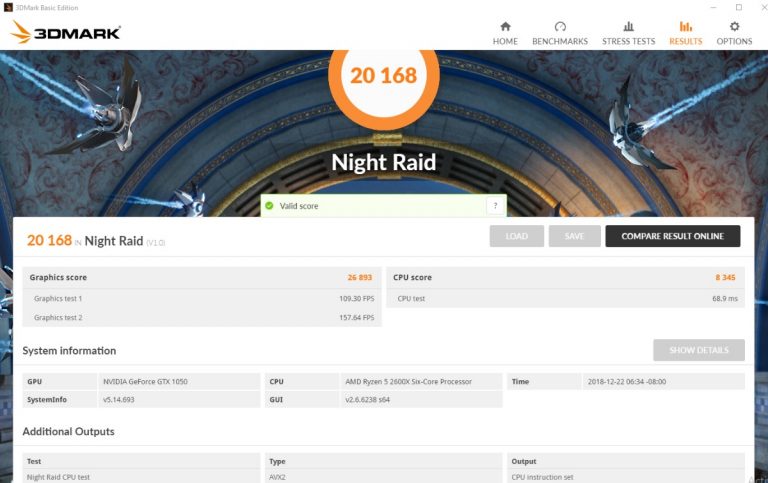Open the Options gear icon

tap(734, 27)
